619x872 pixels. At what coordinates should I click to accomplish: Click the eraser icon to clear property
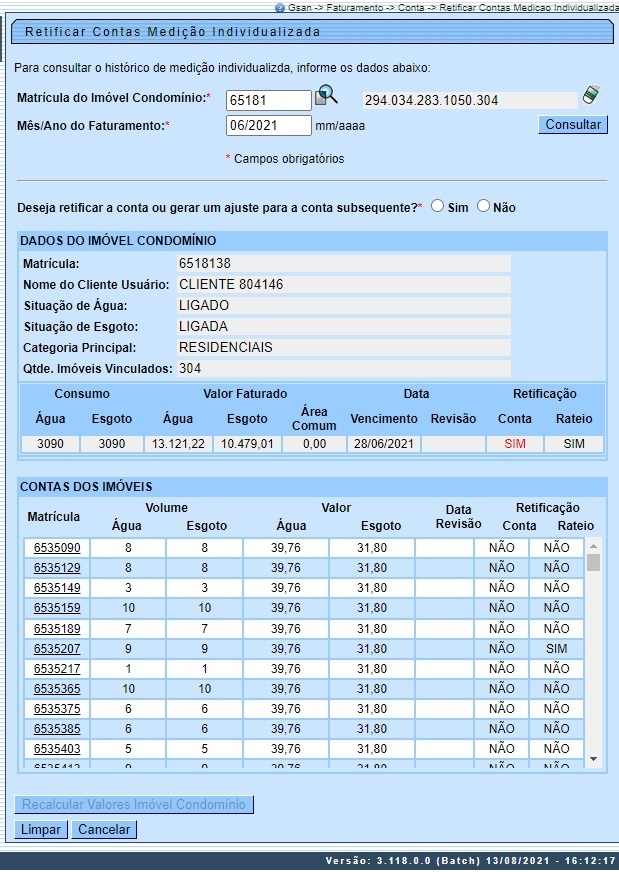592,96
